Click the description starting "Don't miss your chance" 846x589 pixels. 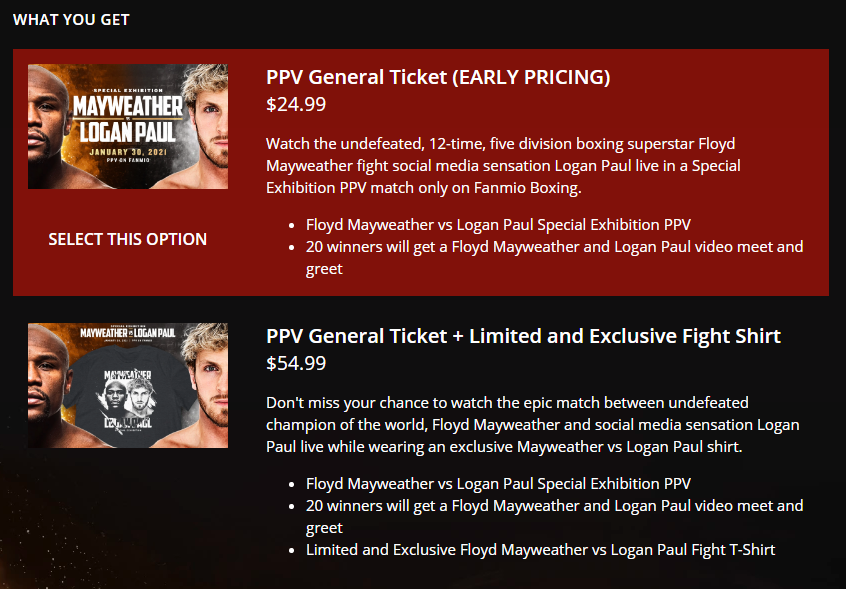(x=533, y=425)
